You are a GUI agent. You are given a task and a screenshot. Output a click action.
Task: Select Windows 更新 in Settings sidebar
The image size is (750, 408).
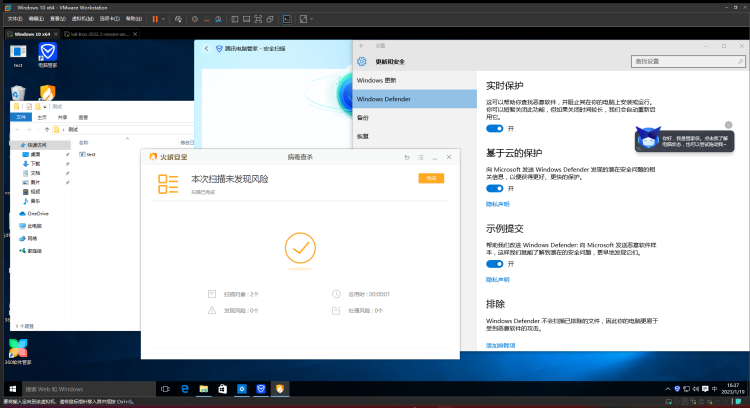[x=414, y=80]
